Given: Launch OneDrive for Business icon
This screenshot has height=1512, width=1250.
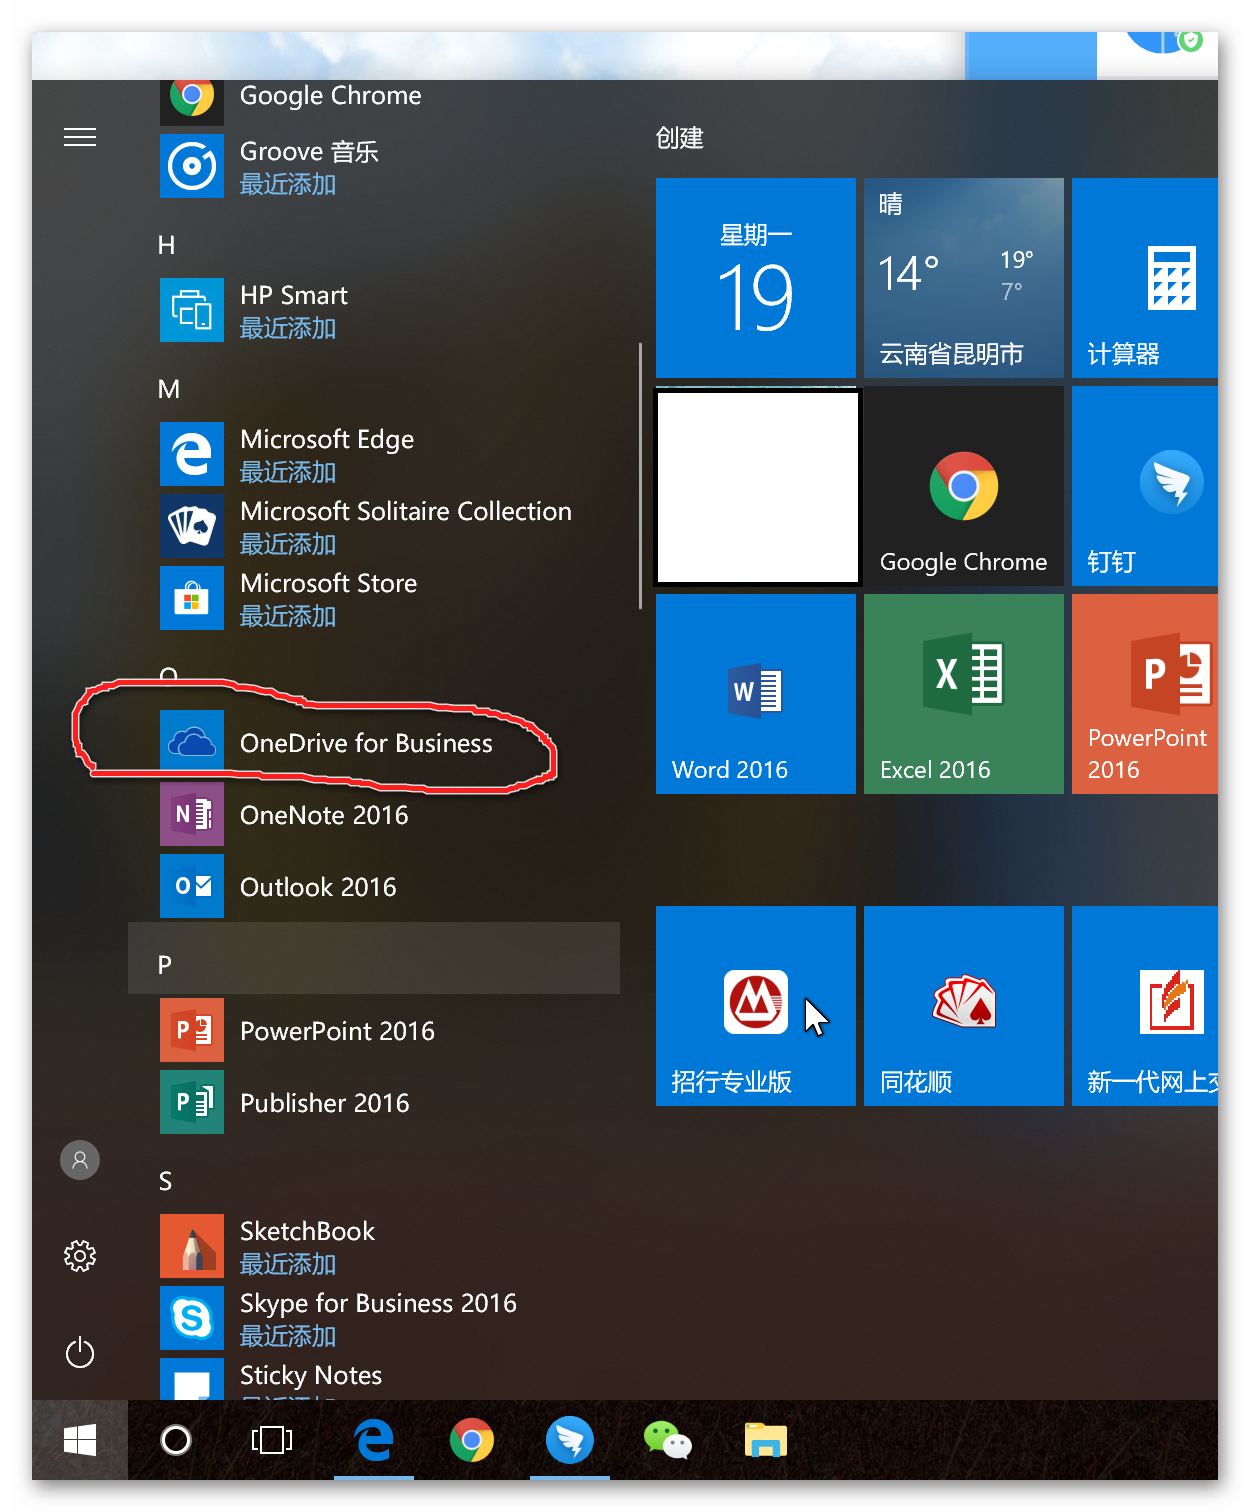Looking at the screenshot, I should (x=192, y=742).
